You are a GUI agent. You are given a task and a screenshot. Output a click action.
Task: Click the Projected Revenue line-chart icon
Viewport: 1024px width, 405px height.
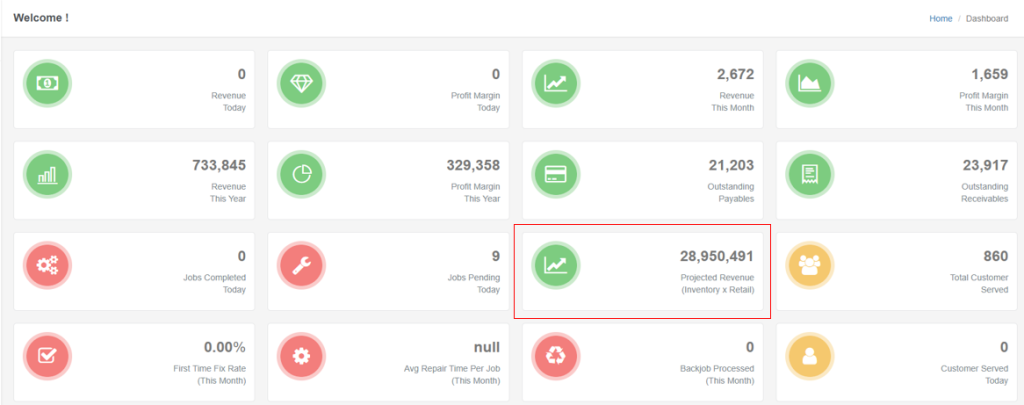pos(555,265)
